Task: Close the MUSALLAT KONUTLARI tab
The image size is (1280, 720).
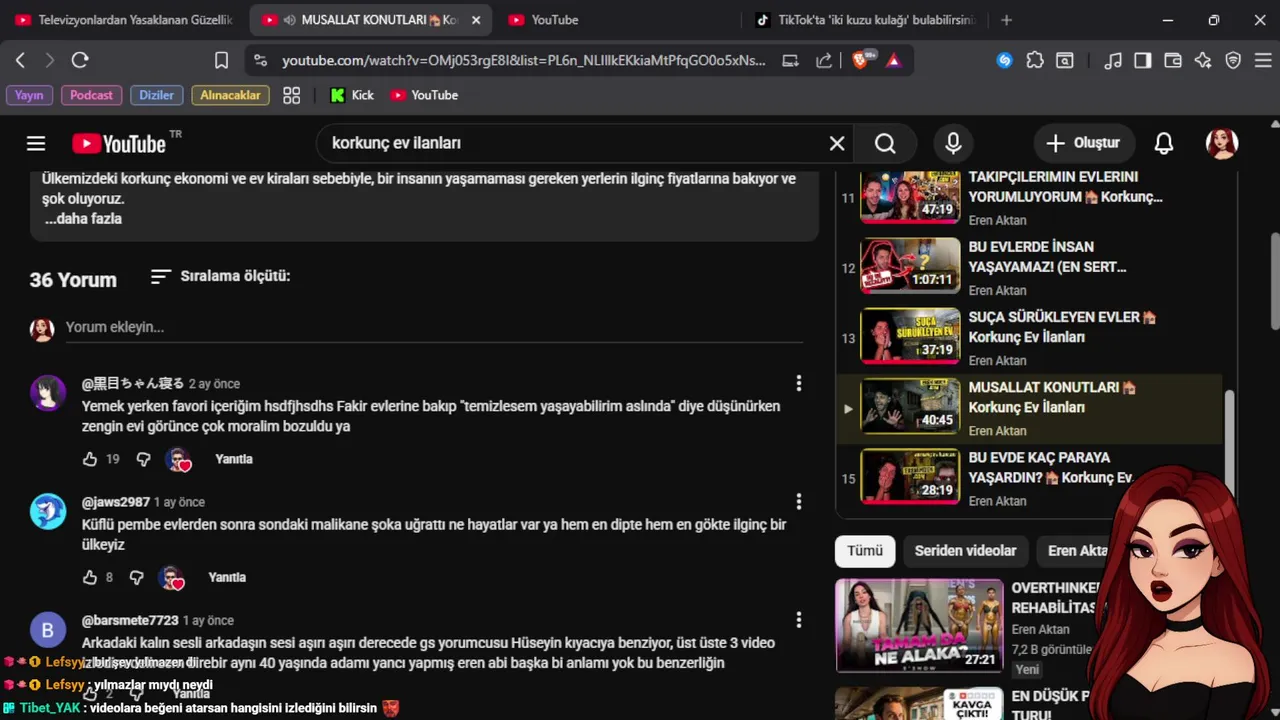Action: [475, 20]
